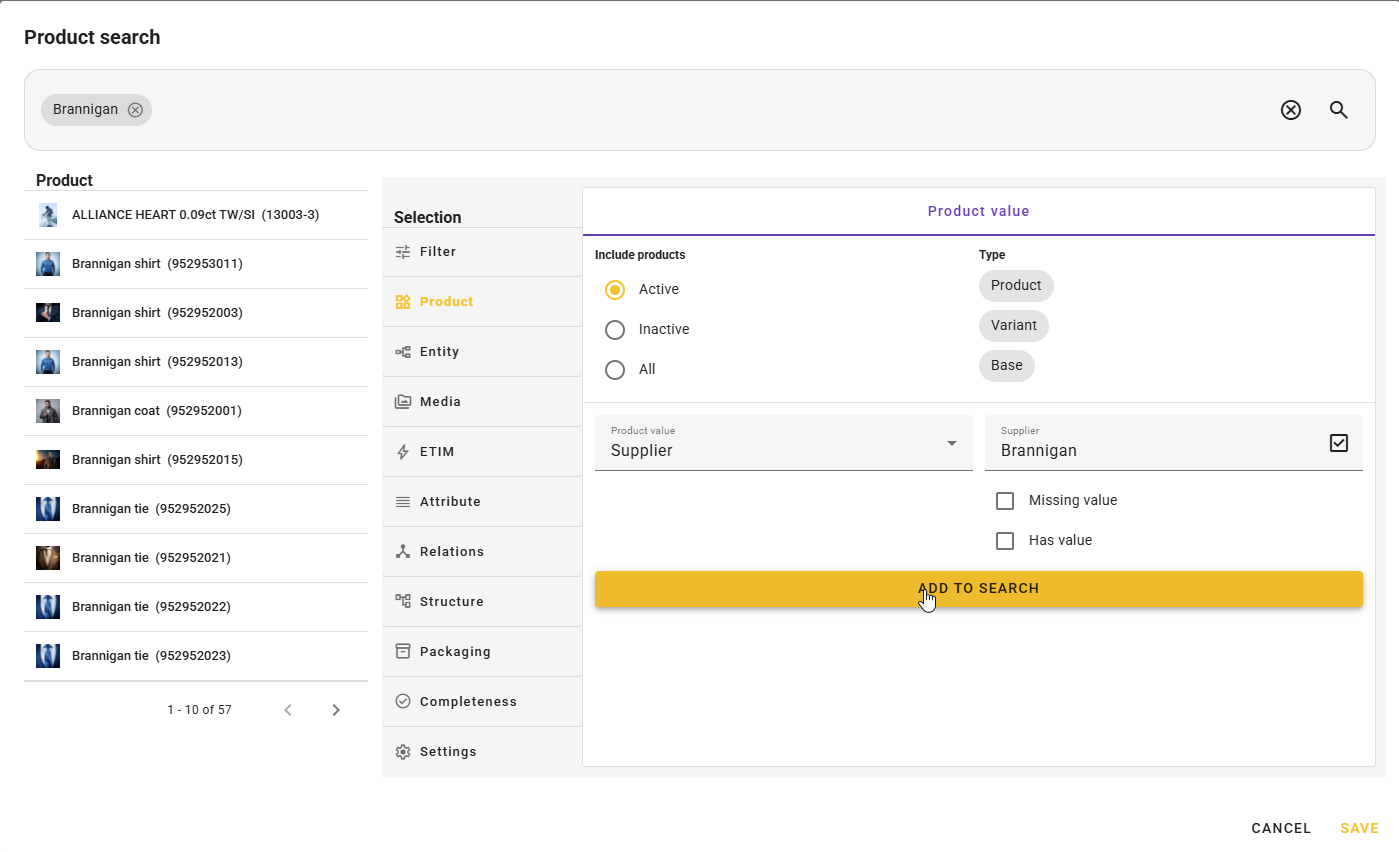Clear all search terms with circled X

click(x=1290, y=110)
